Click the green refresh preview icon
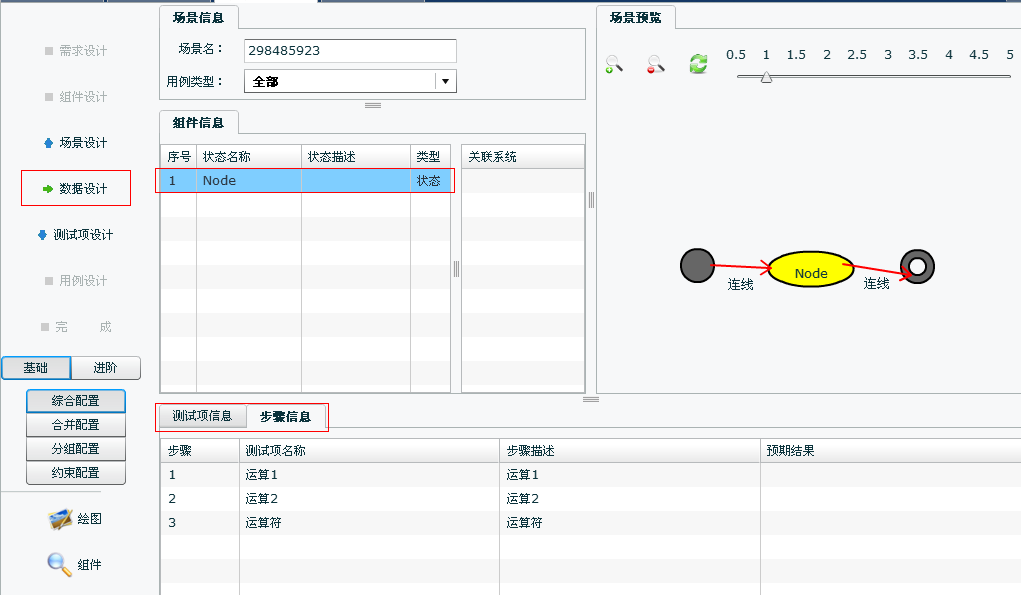1021x595 pixels. (698, 64)
